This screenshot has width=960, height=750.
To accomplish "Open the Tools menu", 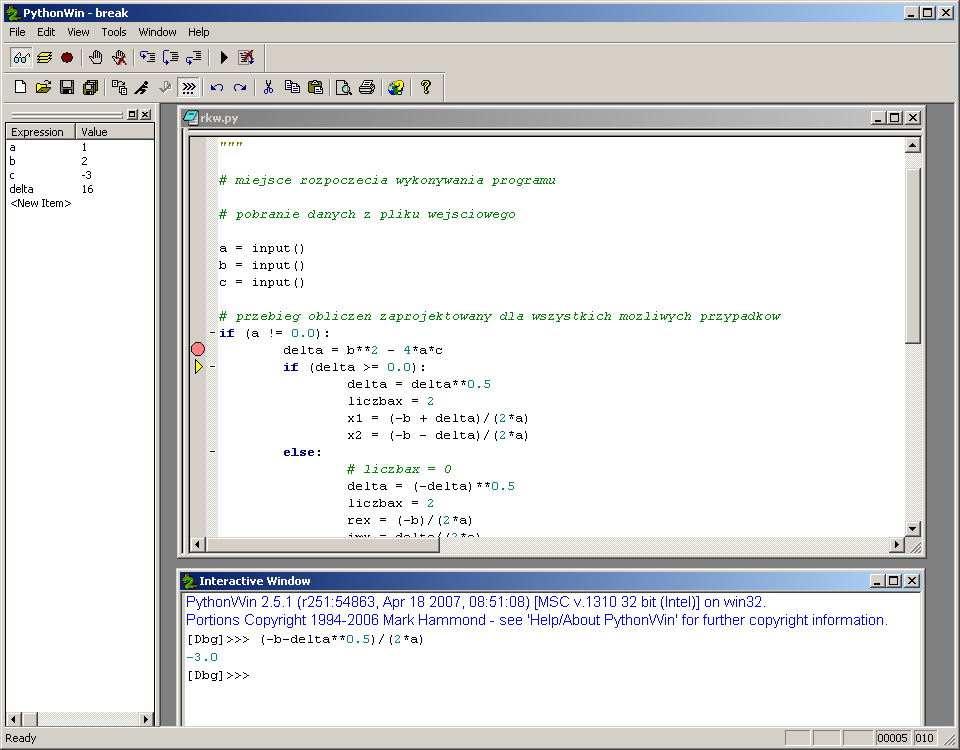I will point(114,32).
